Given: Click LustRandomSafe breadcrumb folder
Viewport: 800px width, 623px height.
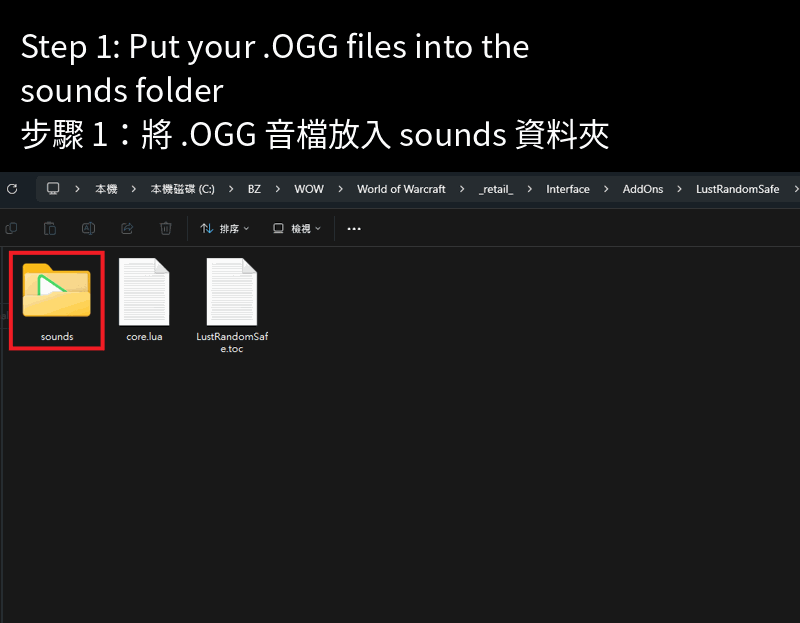Looking at the screenshot, I should (738, 189).
